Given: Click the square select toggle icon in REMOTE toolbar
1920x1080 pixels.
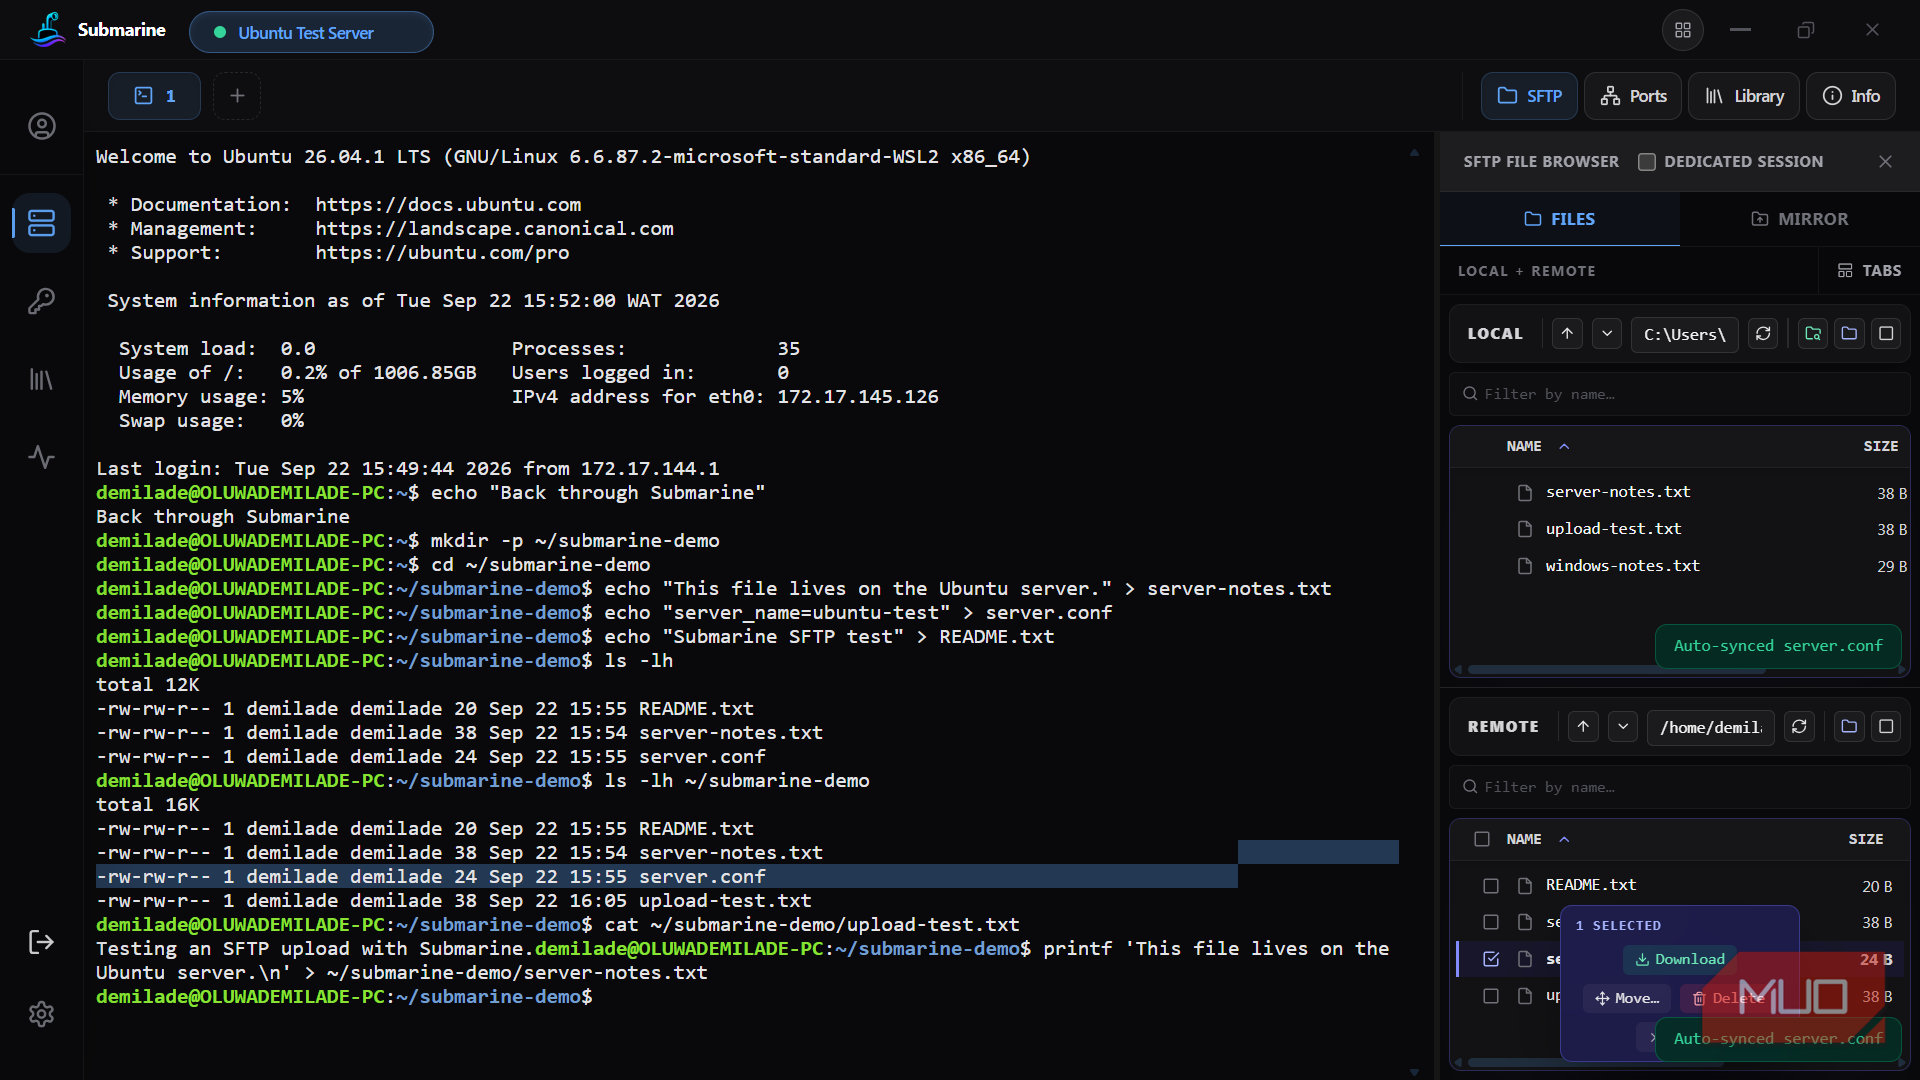Looking at the screenshot, I should (x=1886, y=727).
